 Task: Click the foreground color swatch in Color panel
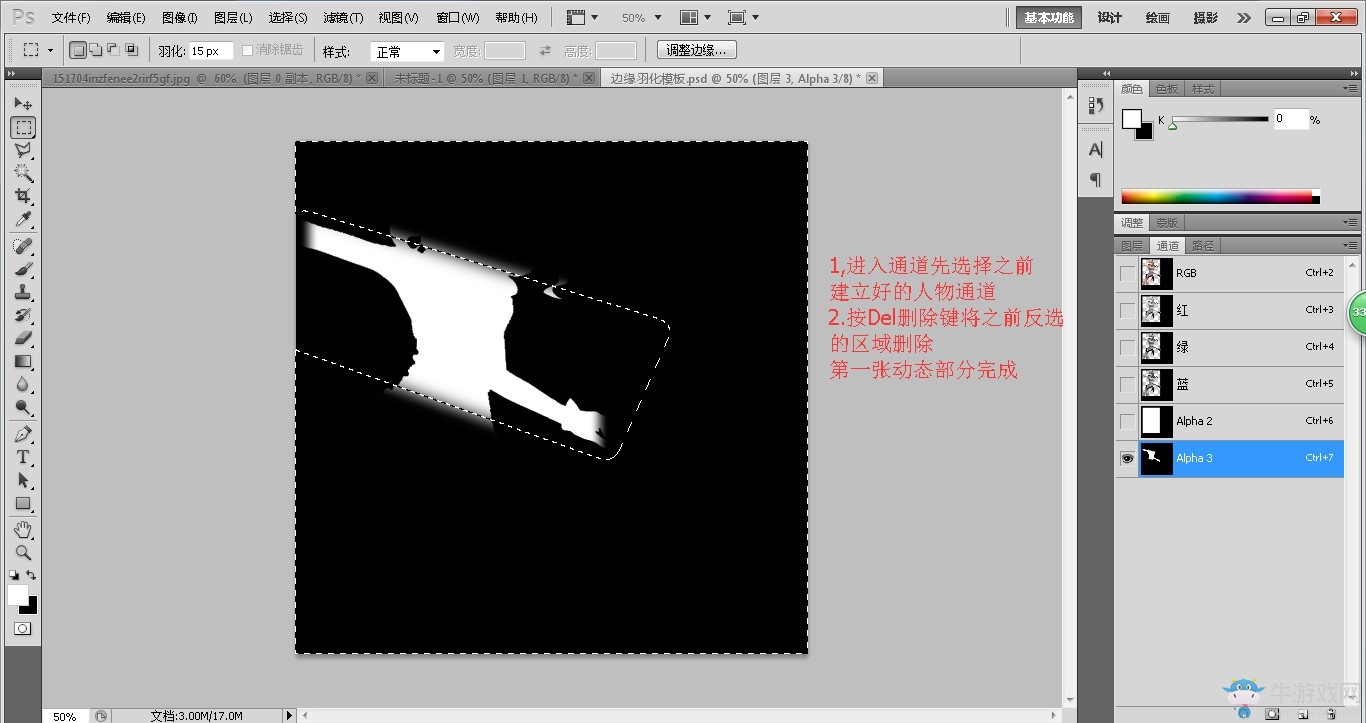[x=1131, y=118]
